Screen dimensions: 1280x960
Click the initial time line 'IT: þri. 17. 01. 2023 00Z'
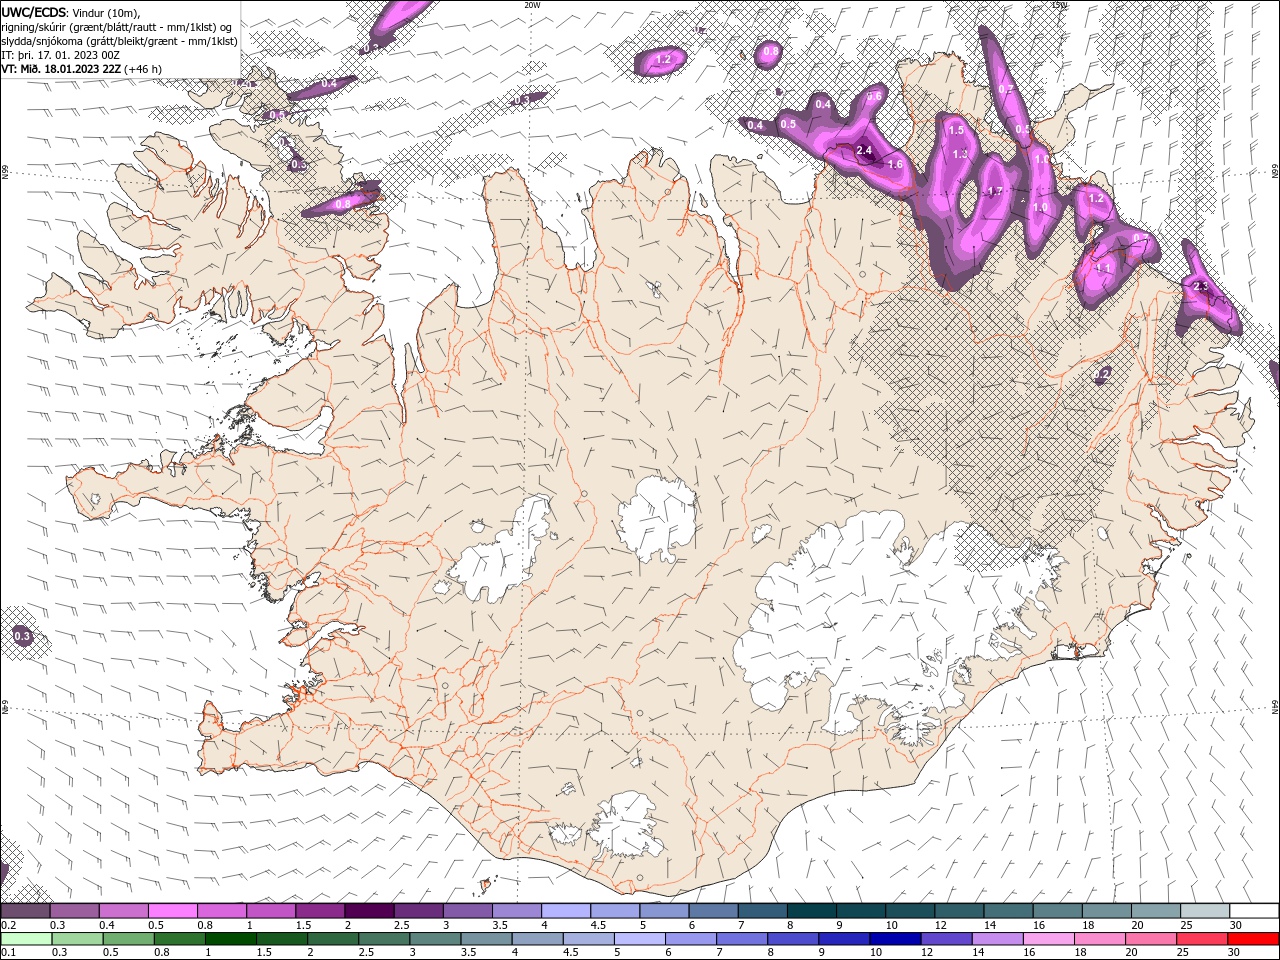(x=60, y=55)
